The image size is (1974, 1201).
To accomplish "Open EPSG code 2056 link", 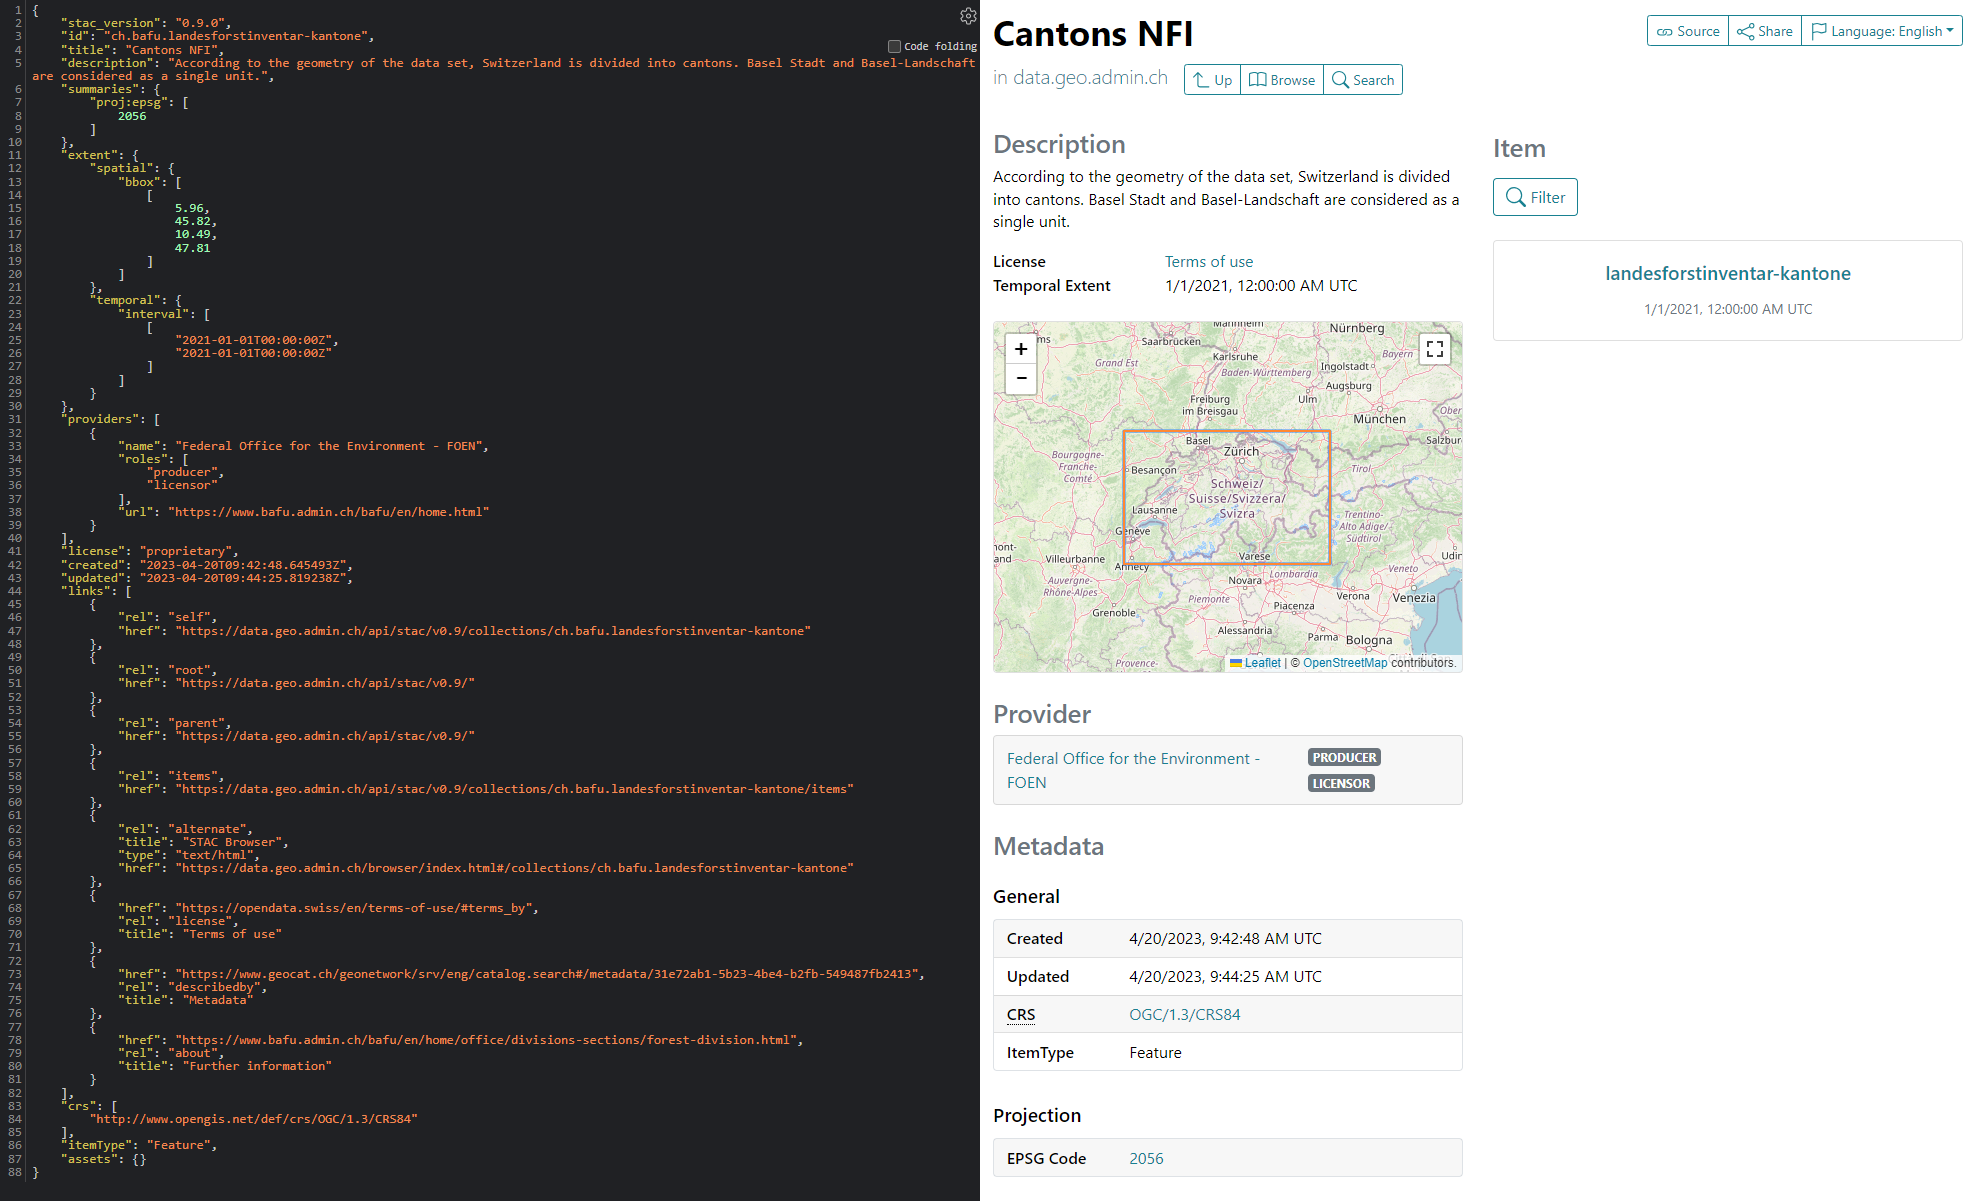I will point(1146,1158).
